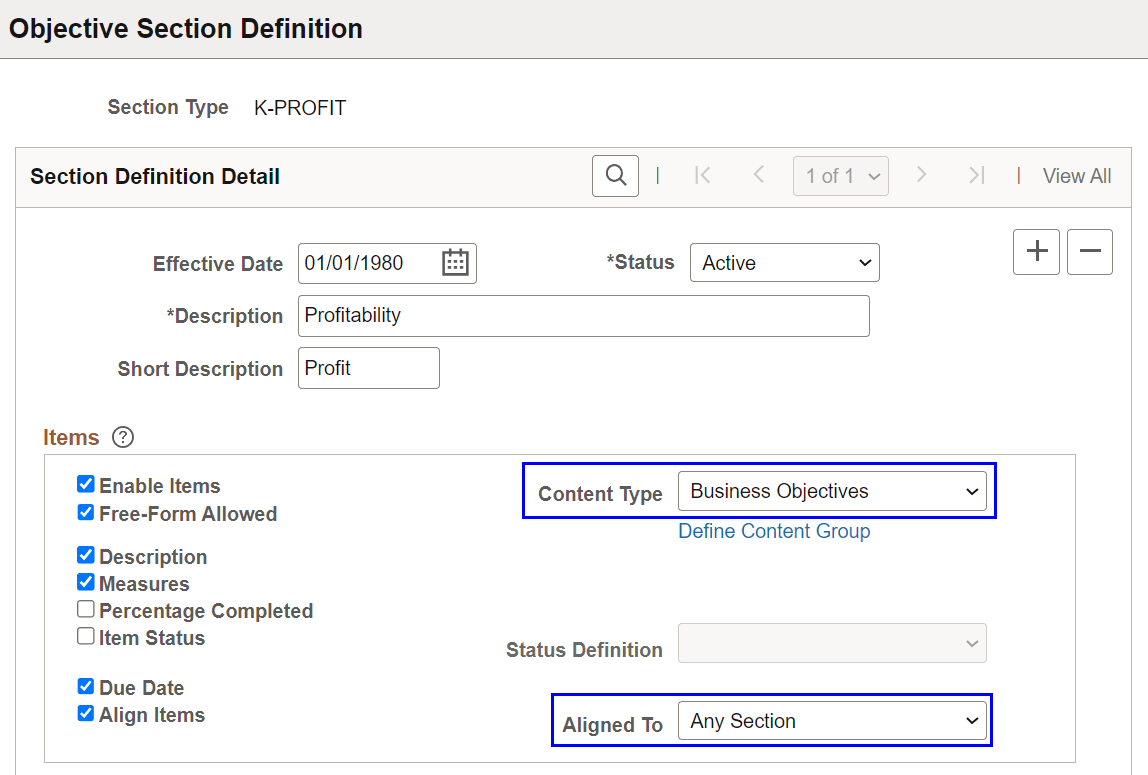1148x775 pixels.
Task: Open the Define Content Group link
Action: (x=774, y=531)
